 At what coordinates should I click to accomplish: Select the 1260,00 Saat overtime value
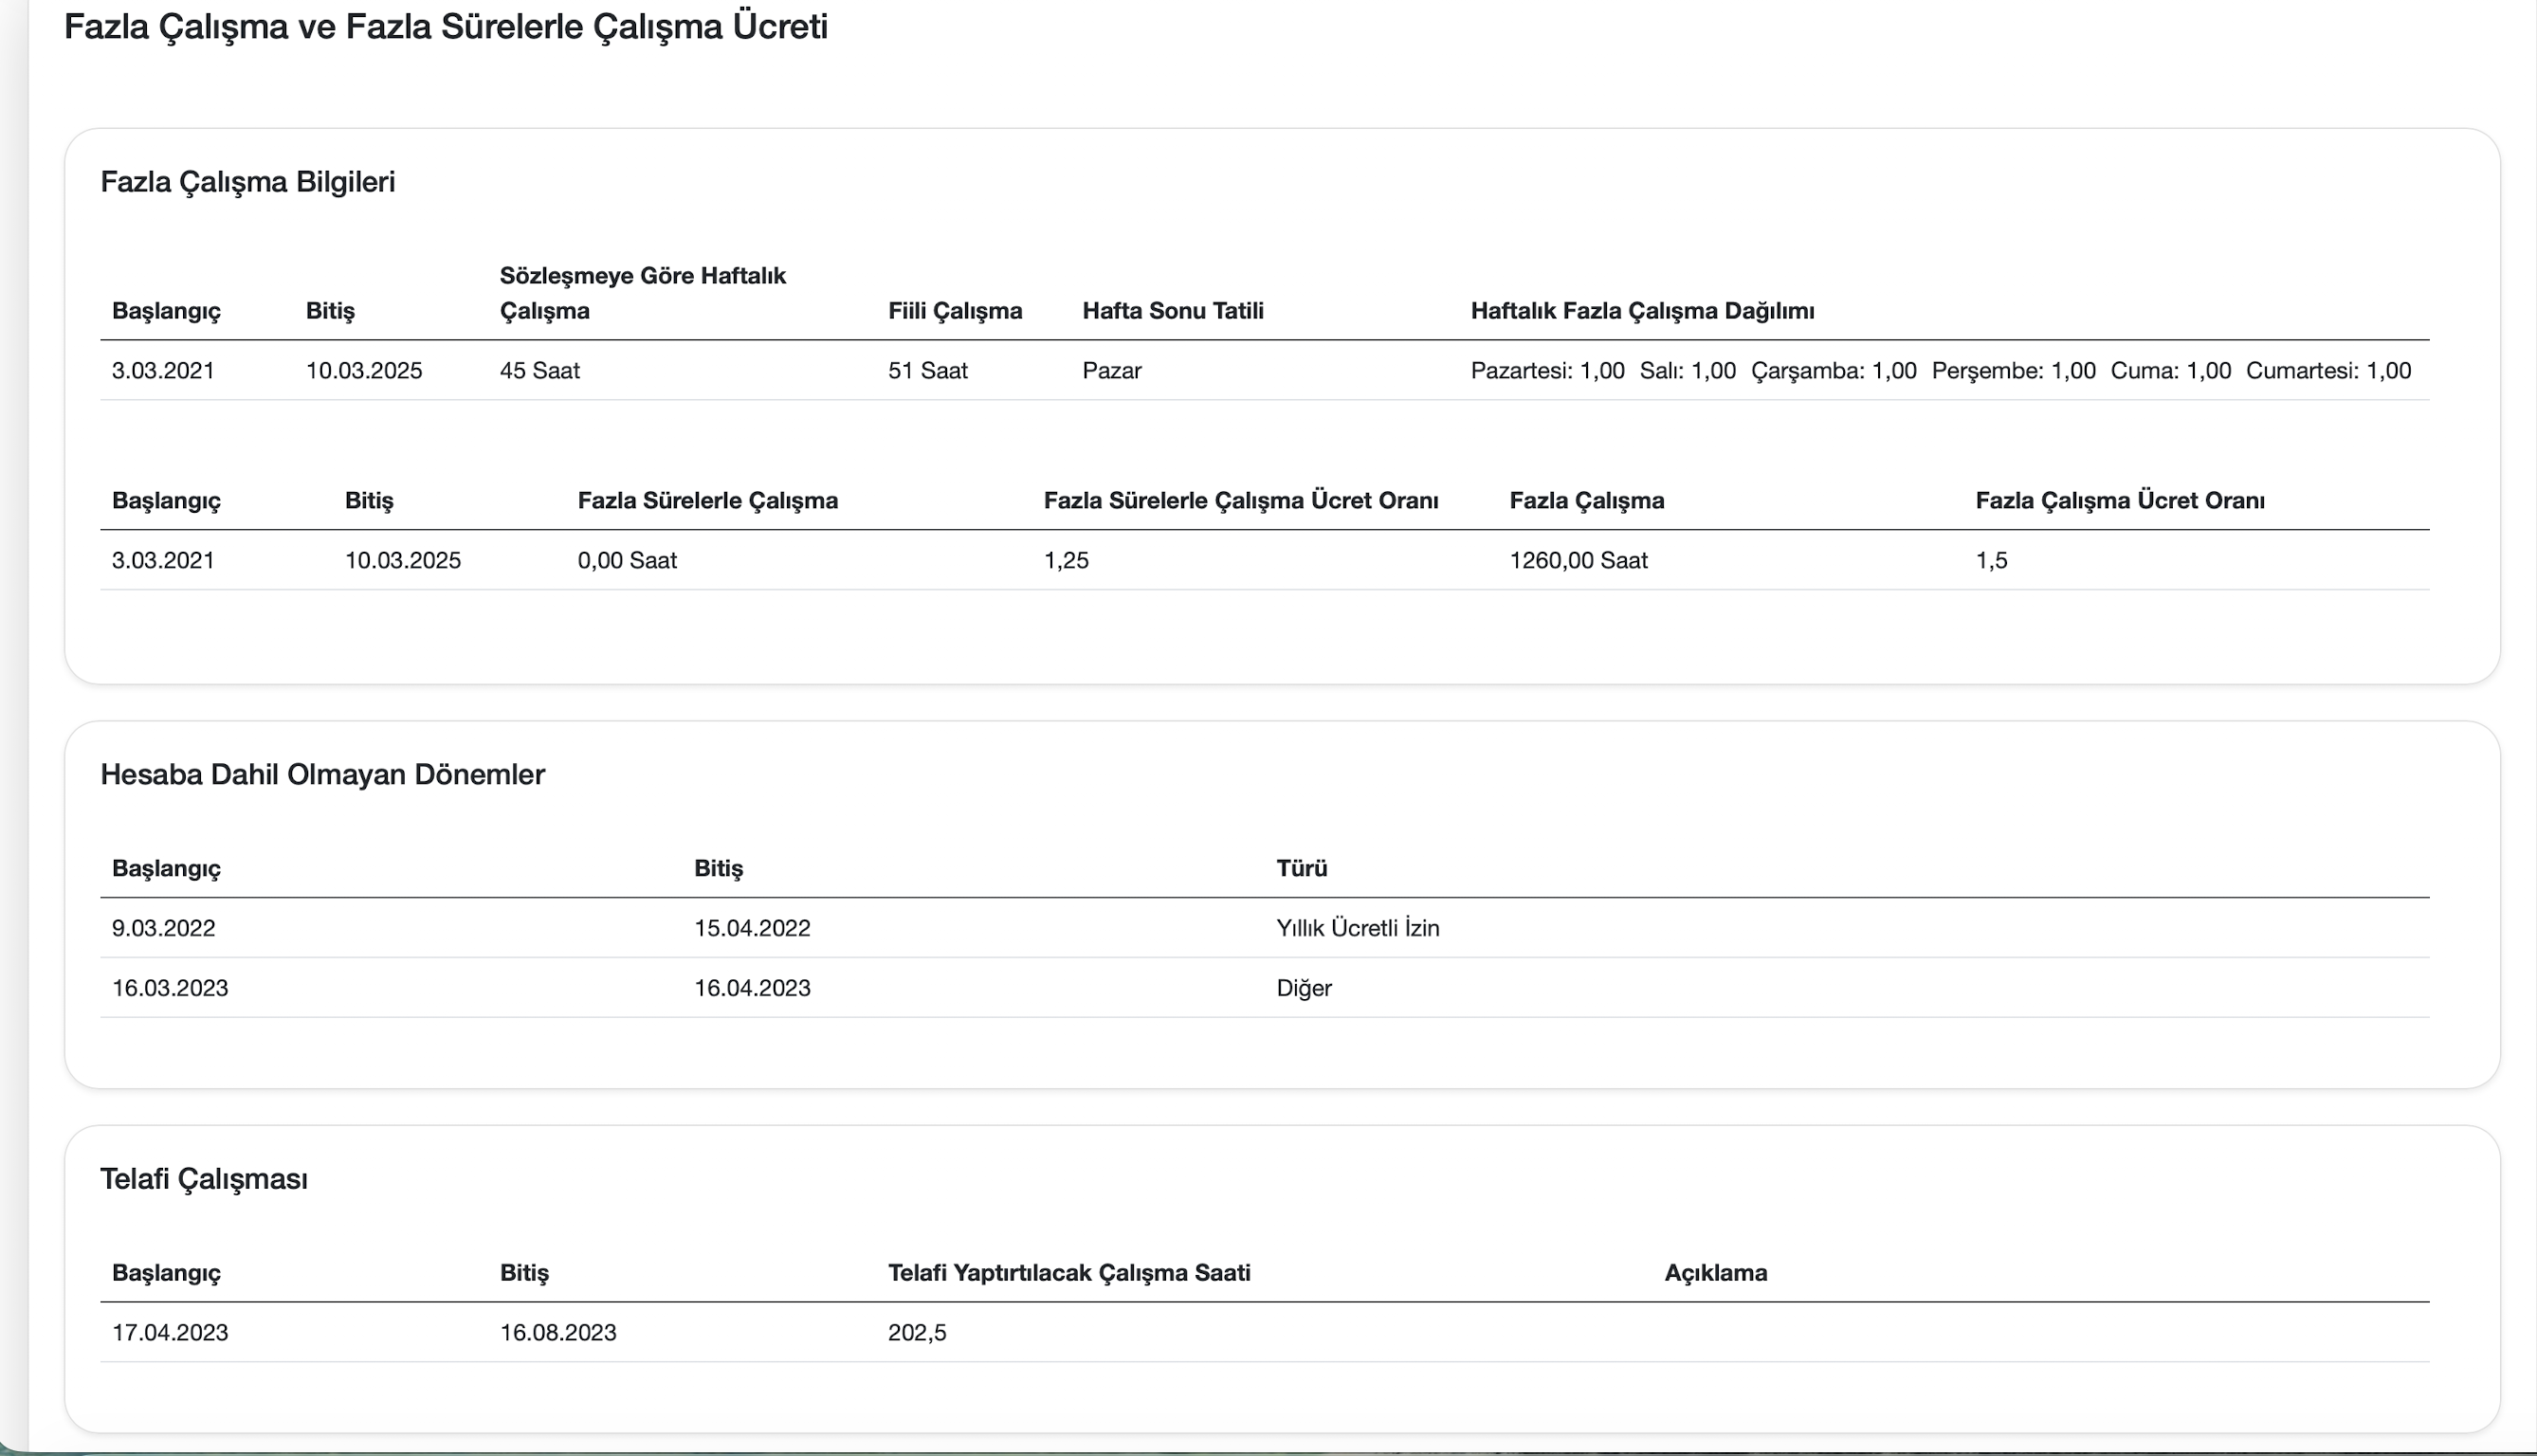click(1578, 561)
